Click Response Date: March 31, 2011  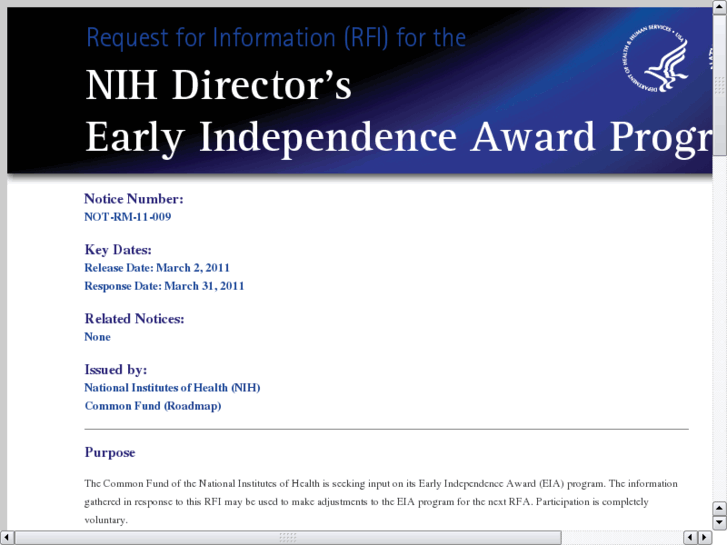(x=164, y=286)
